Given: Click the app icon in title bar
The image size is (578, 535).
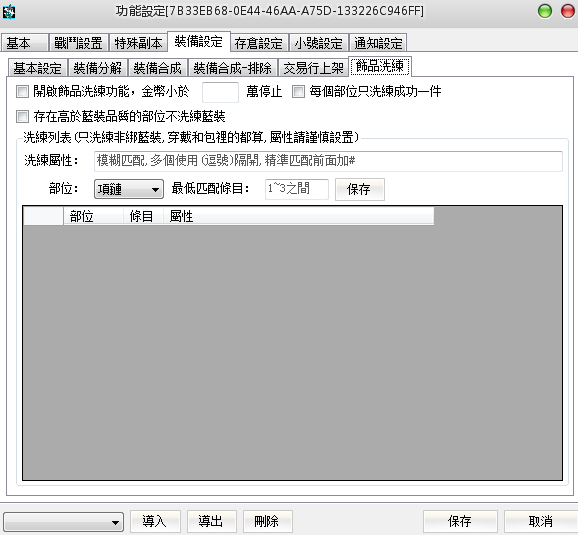Looking at the screenshot, I should pos(9,11).
